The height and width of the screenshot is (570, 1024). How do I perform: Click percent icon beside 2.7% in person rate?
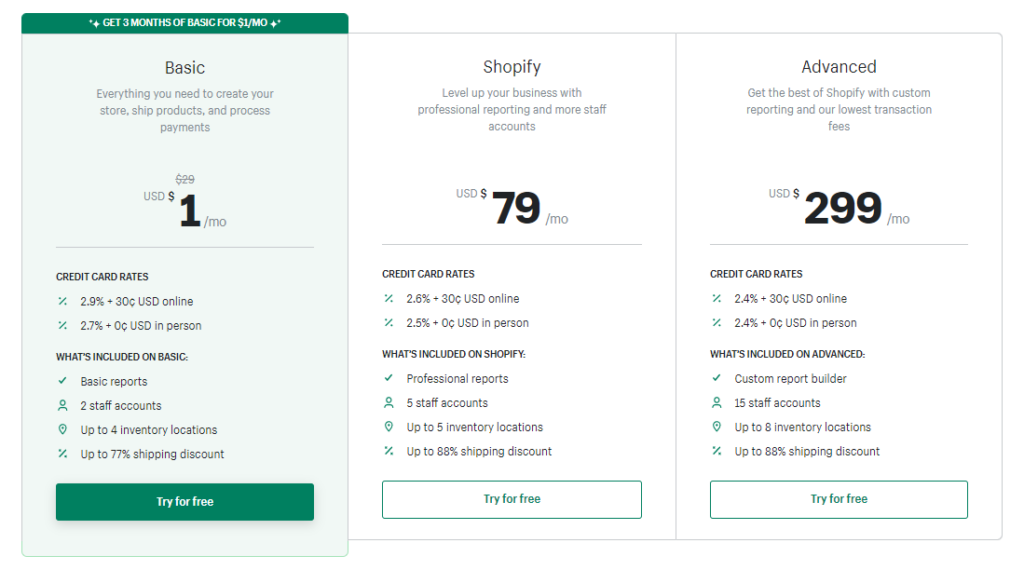point(63,325)
